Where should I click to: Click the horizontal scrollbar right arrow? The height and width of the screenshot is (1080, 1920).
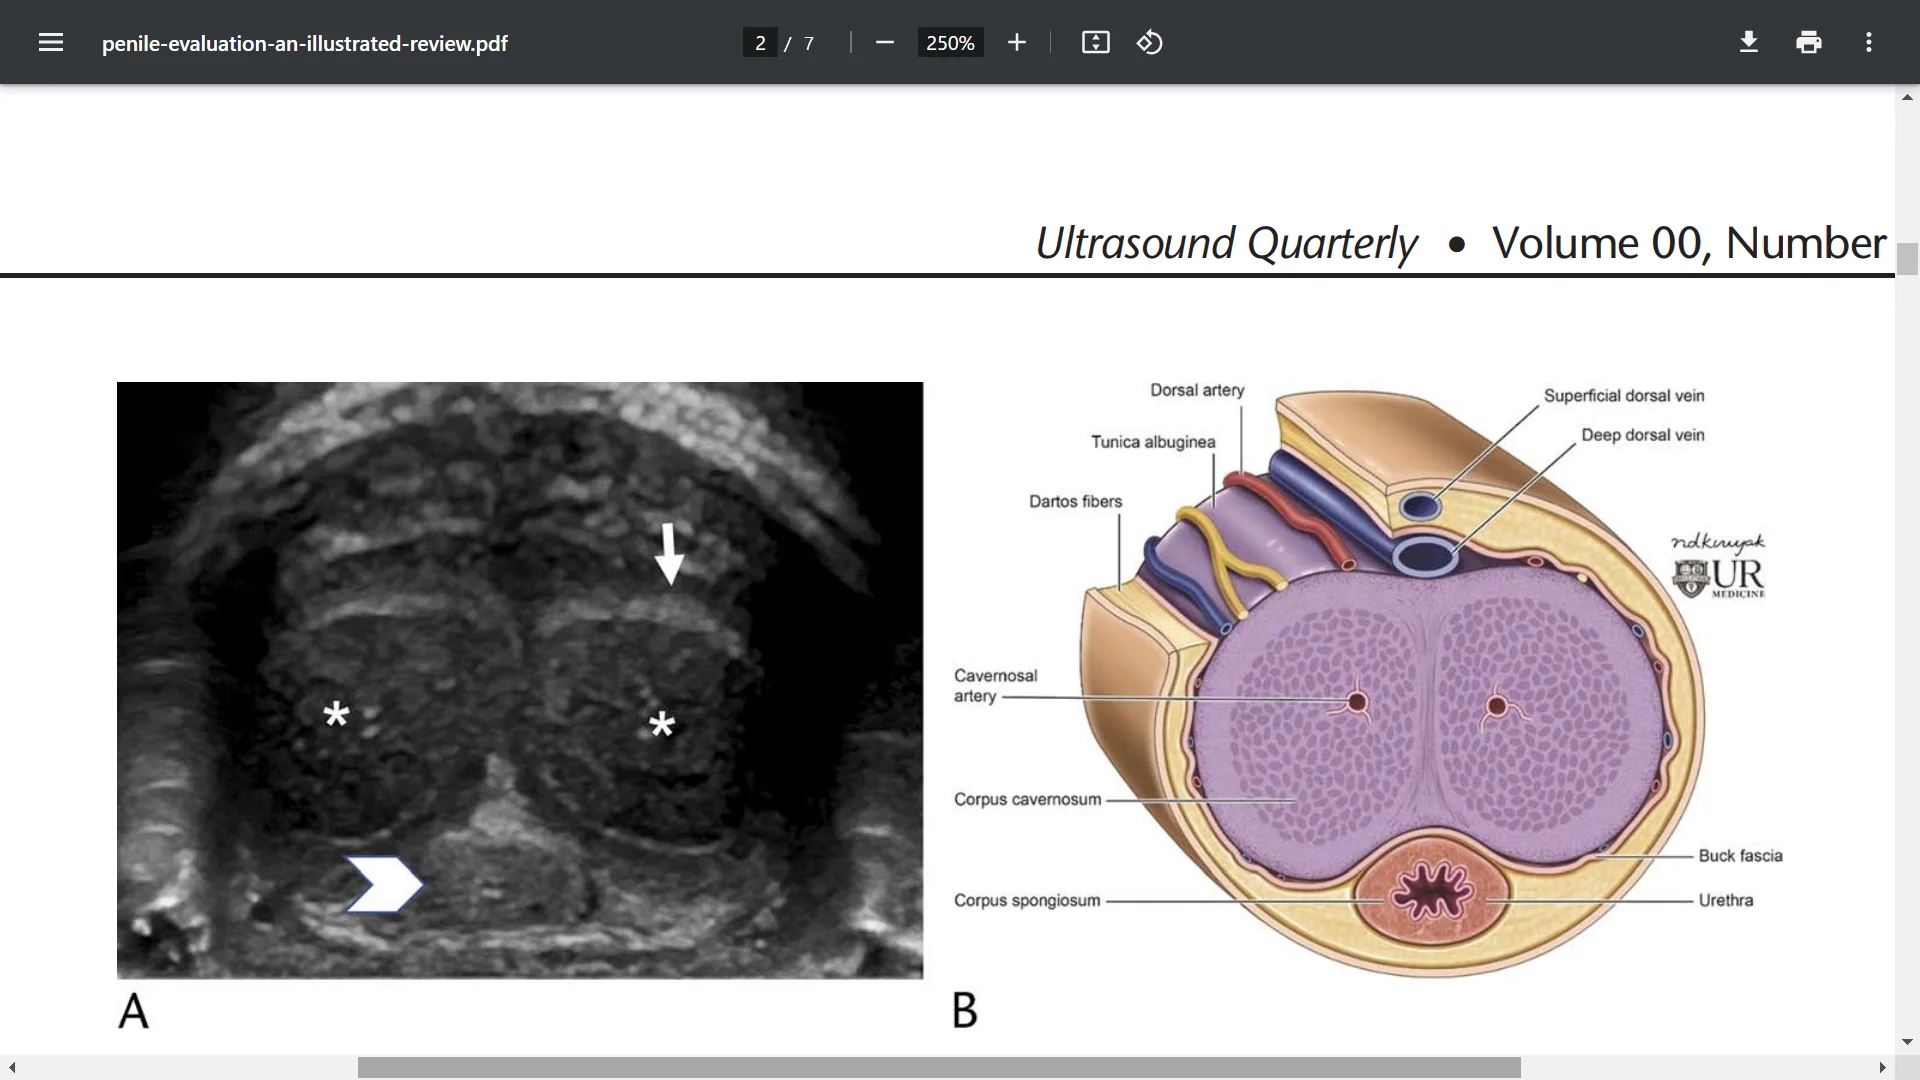(x=1882, y=1069)
